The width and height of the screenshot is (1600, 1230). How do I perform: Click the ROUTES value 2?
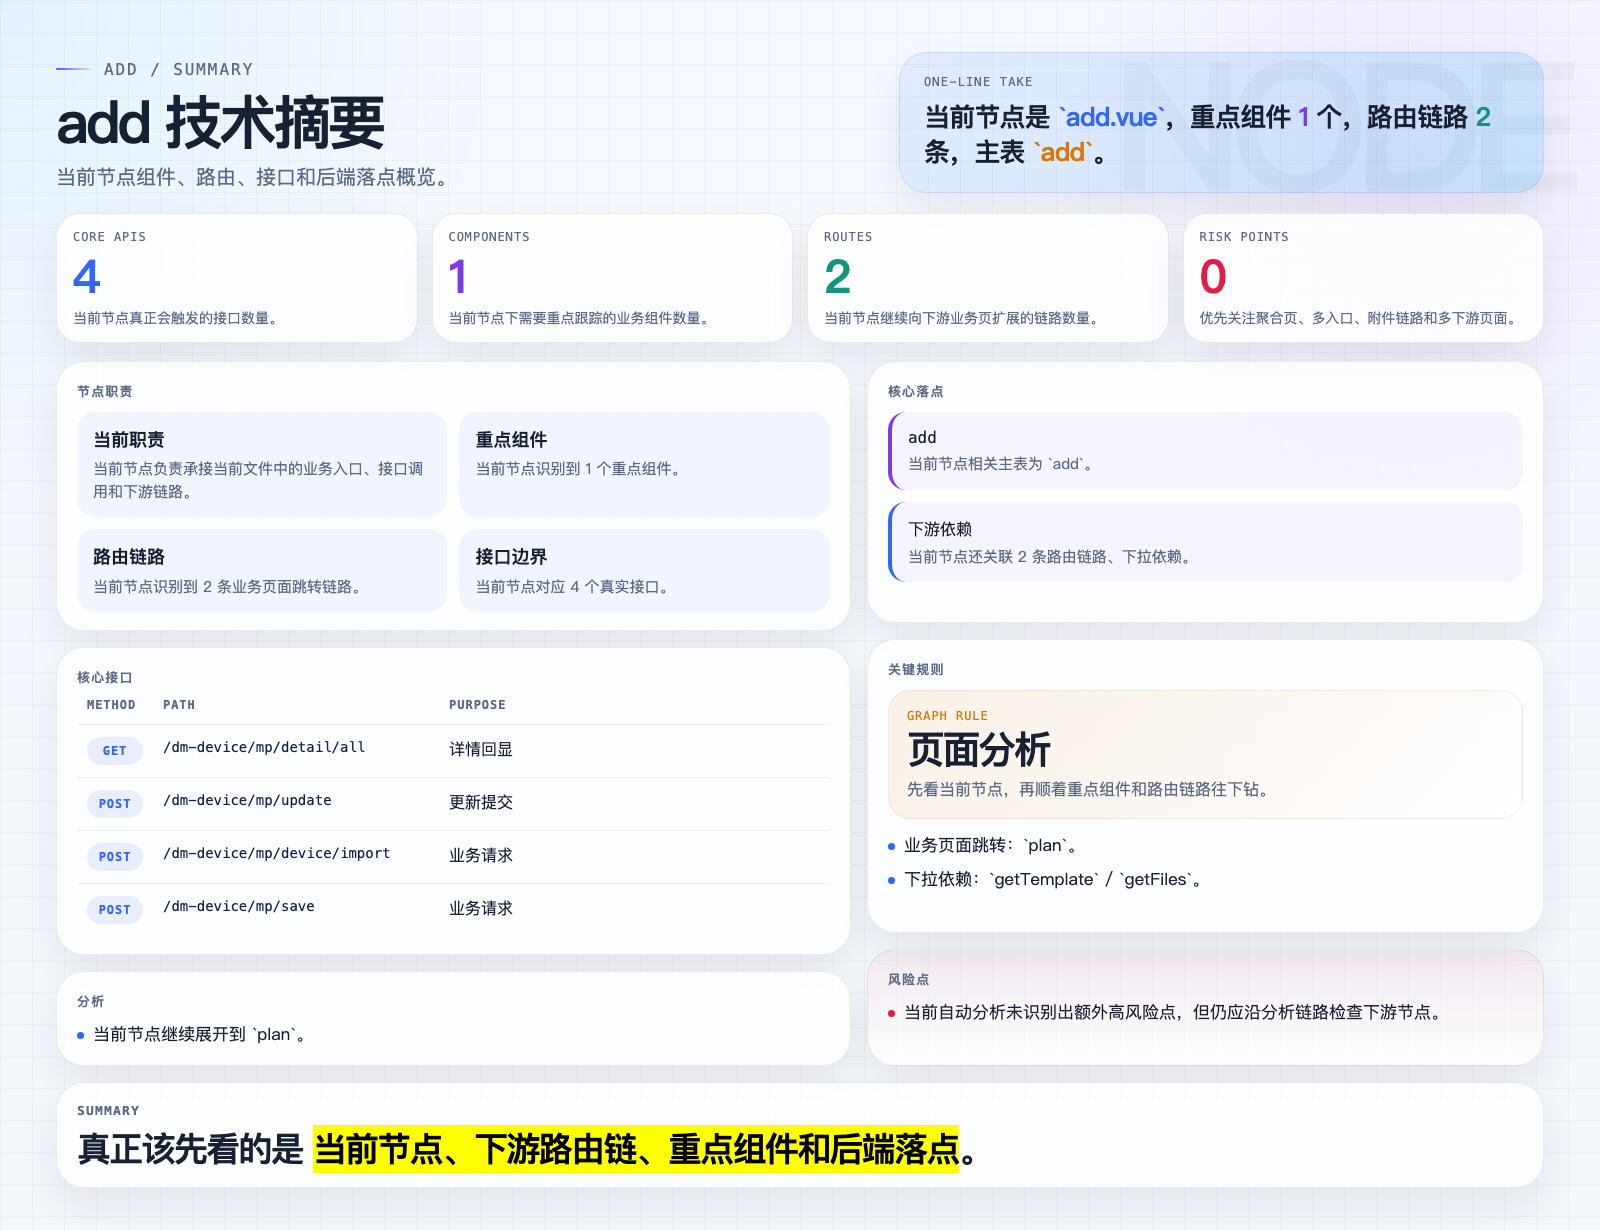coord(838,277)
